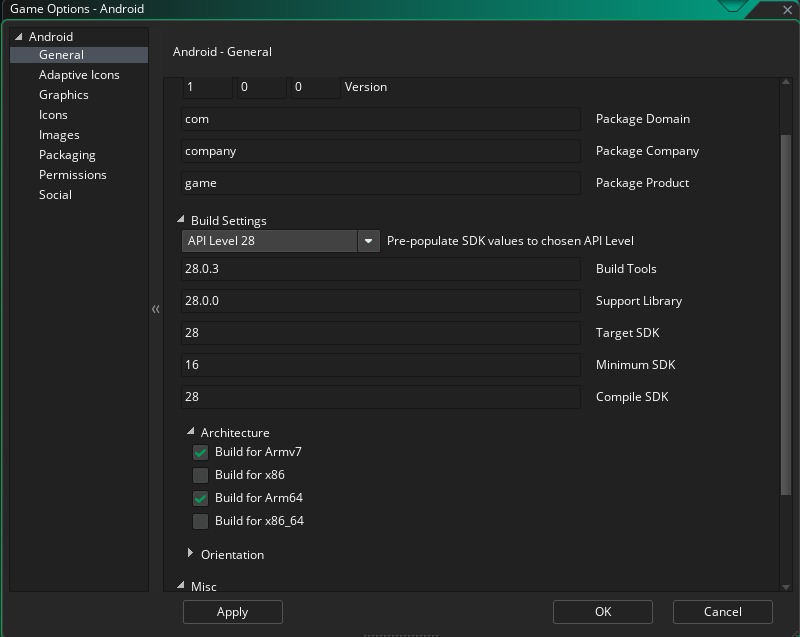Go to the Packaging settings
The height and width of the screenshot is (637, 800).
click(x=67, y=155)
